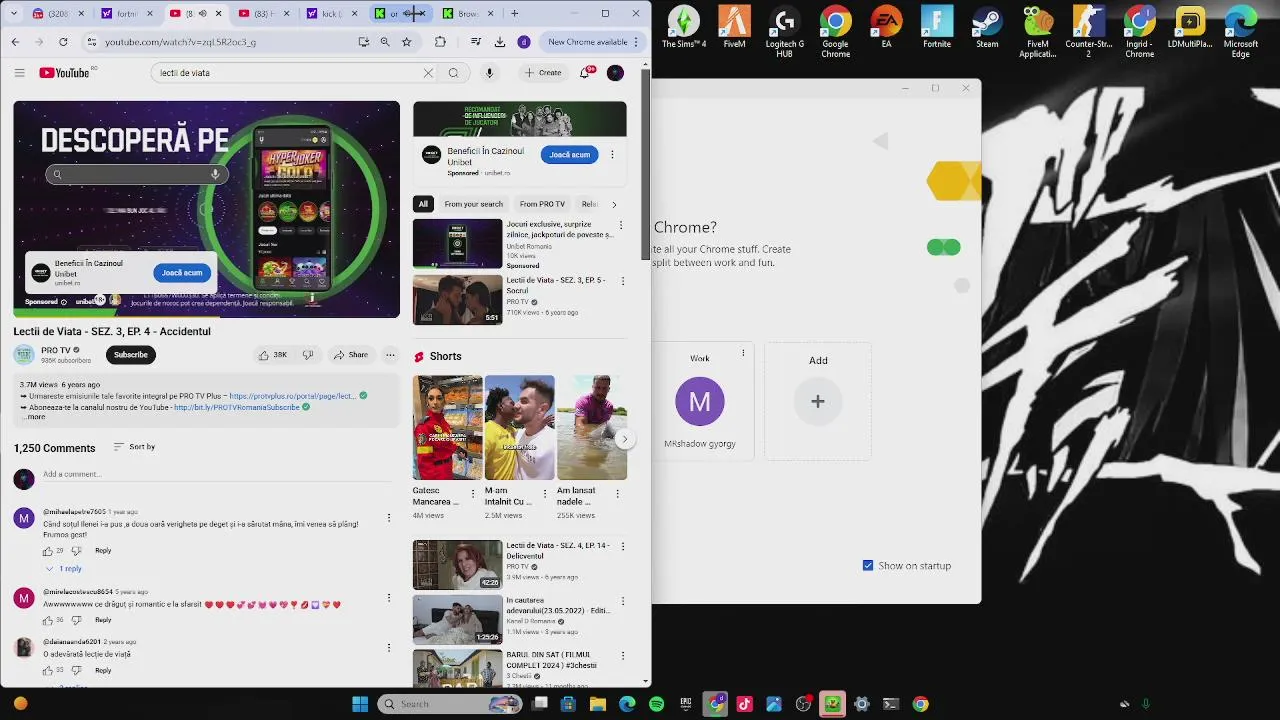
Task: Open the Fortnite desktop shortcut
Action: (937, 29)
